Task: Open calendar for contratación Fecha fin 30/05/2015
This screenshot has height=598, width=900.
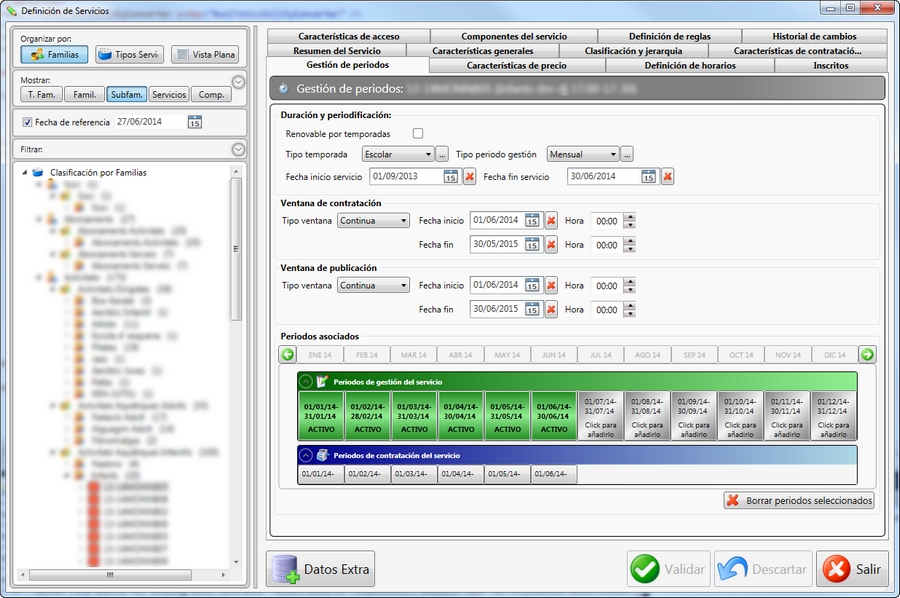Action: (x=532, y=244)
